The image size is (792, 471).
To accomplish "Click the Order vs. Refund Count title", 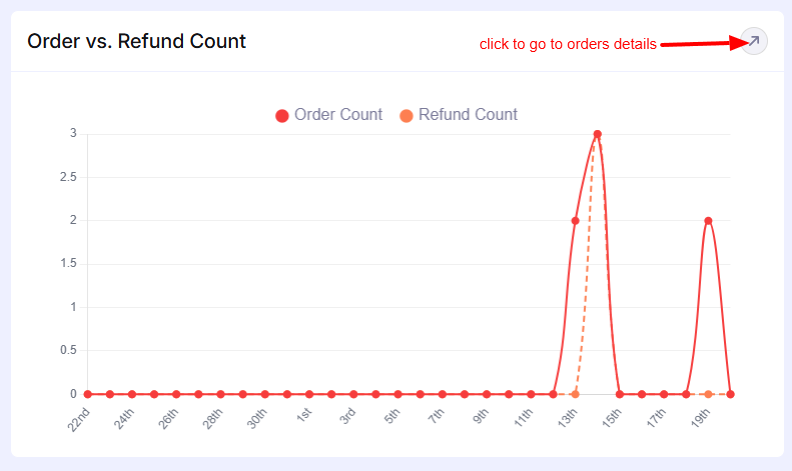I will click(x=137, y=41).
